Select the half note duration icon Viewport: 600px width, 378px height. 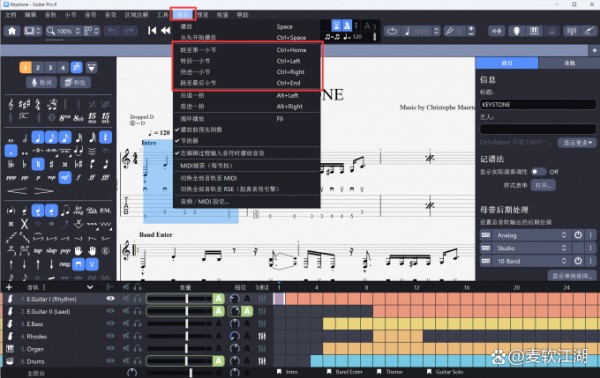coord(25,138)
